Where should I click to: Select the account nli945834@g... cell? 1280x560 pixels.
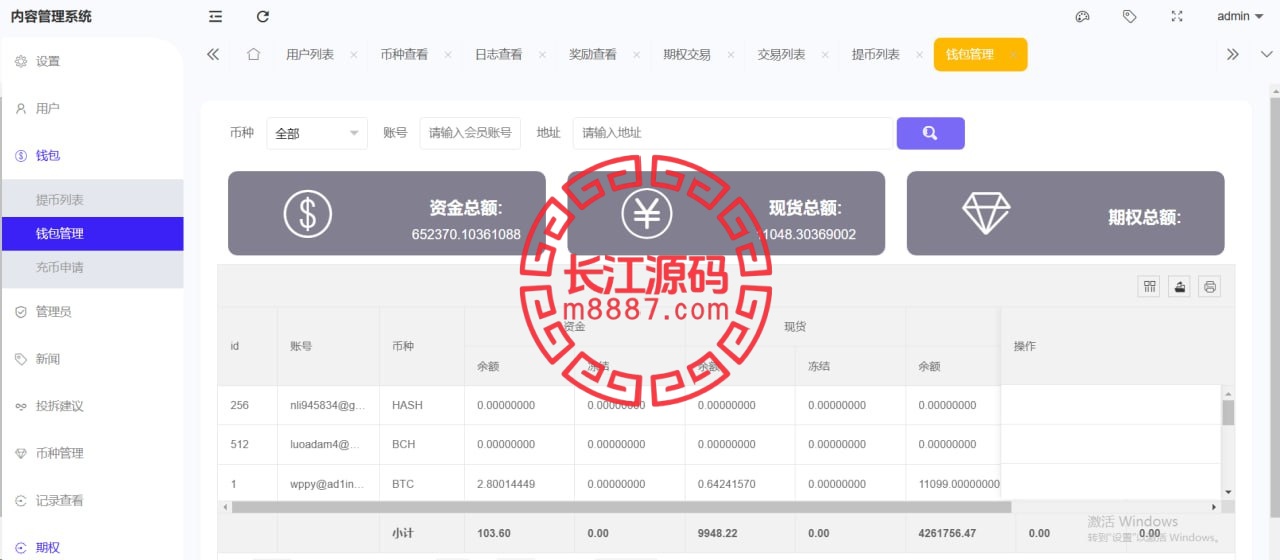(x=328, y=405)
